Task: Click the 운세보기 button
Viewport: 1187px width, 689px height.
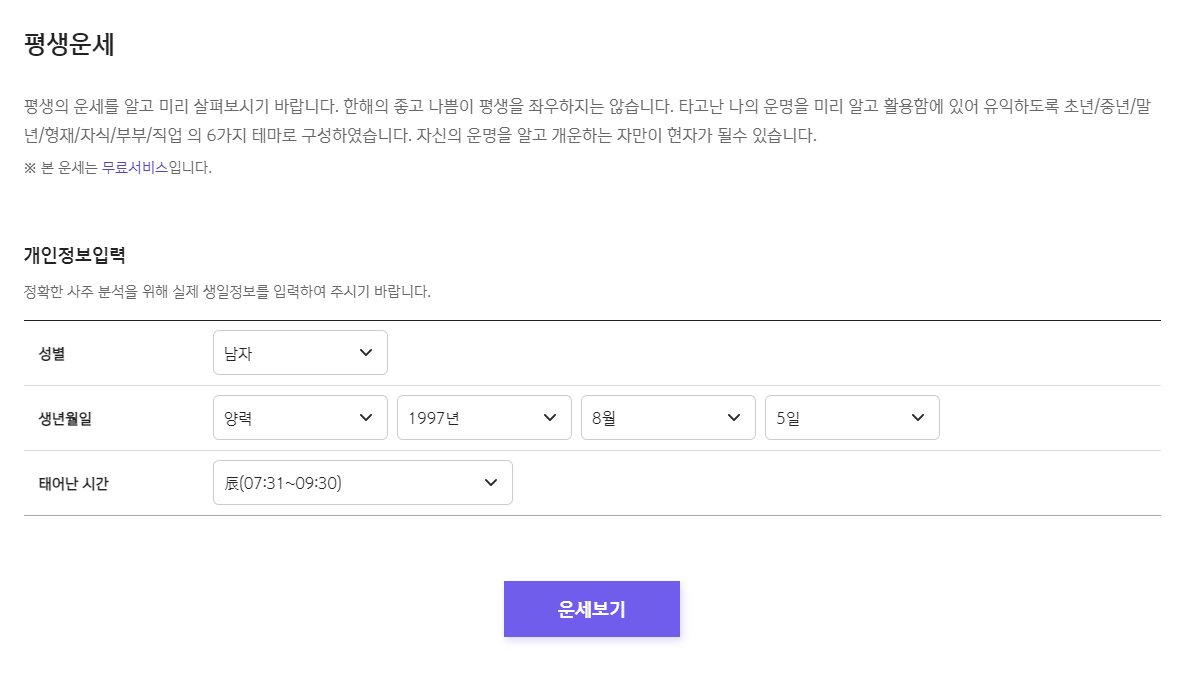Action: pos(591,608)
